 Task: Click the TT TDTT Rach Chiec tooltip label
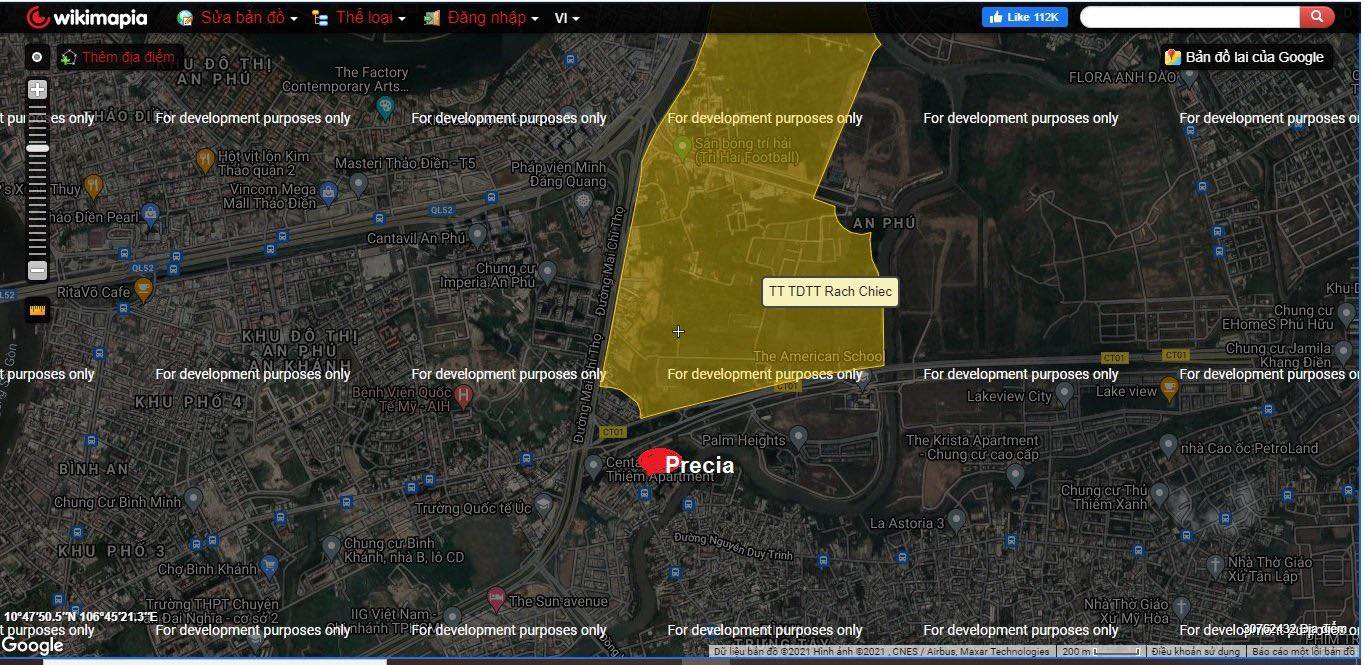click(x=830, y=292)
